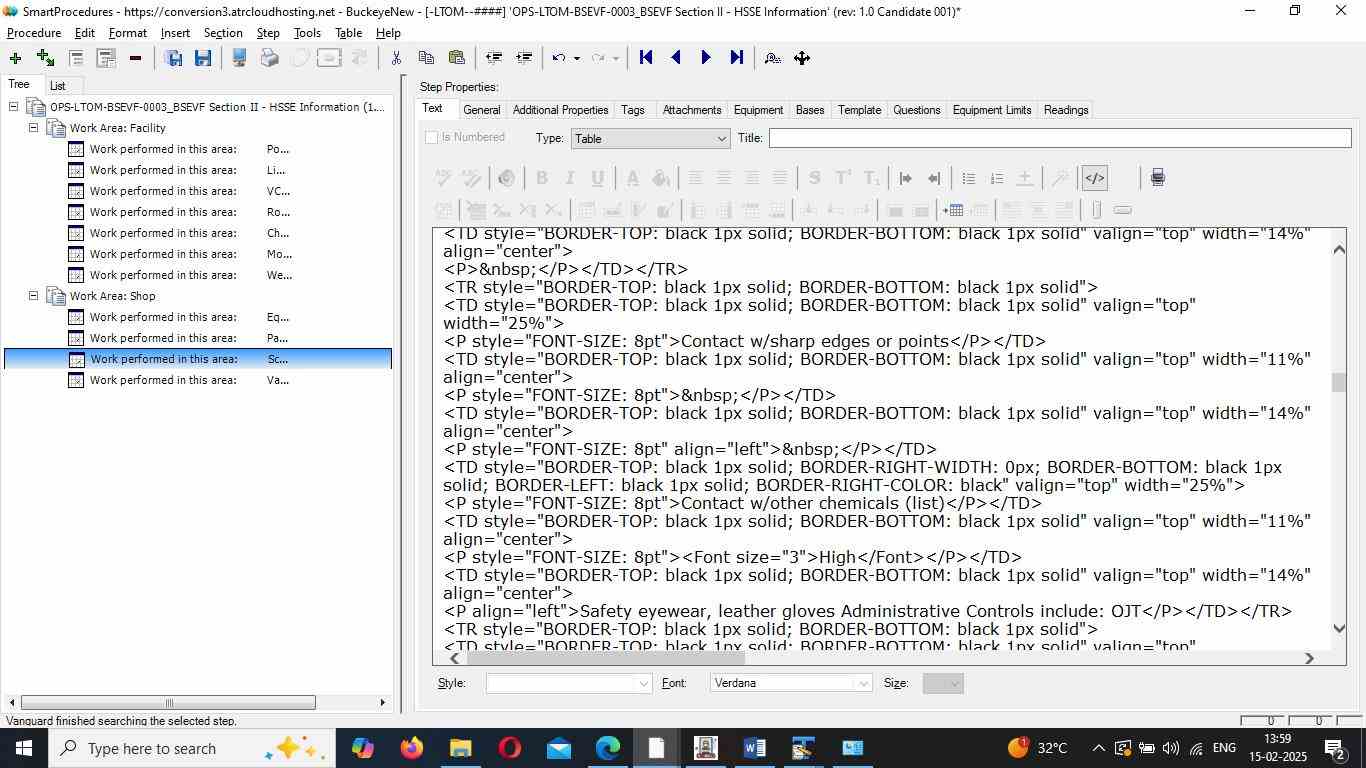This screenshot has width=1366, height=768.
Task: Click the red minus Delete Step icon
Action: coord(135,58)
